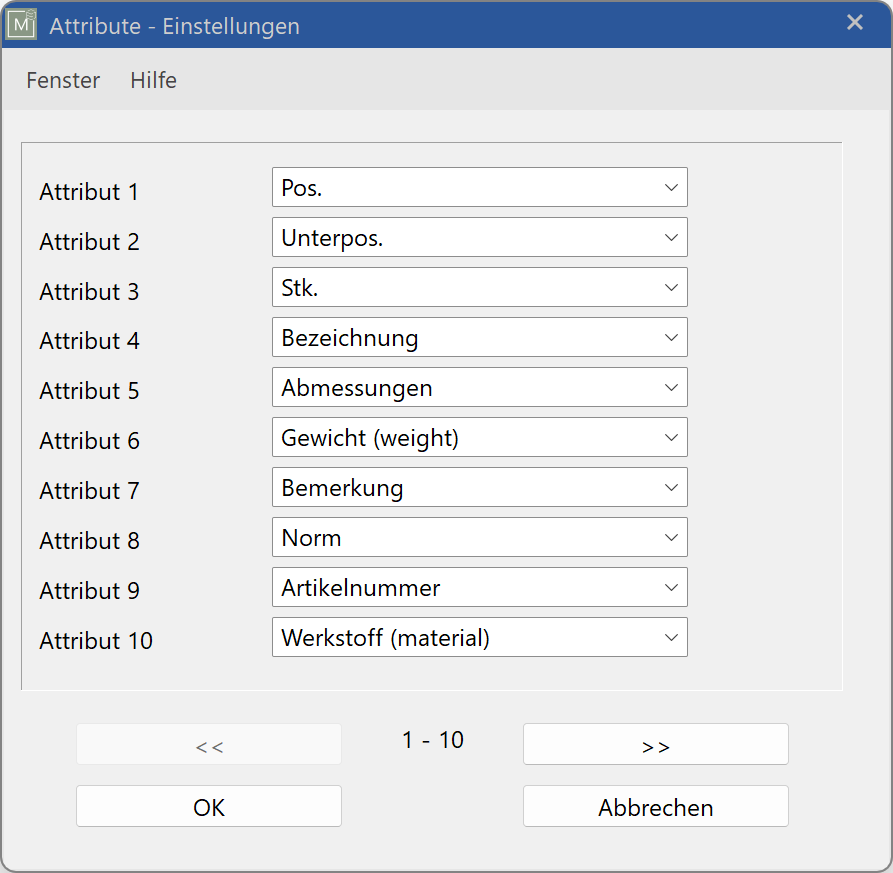Cancel changes via the Abbrechen button
This screenshot has width=893, height=873.
[655, 806]
